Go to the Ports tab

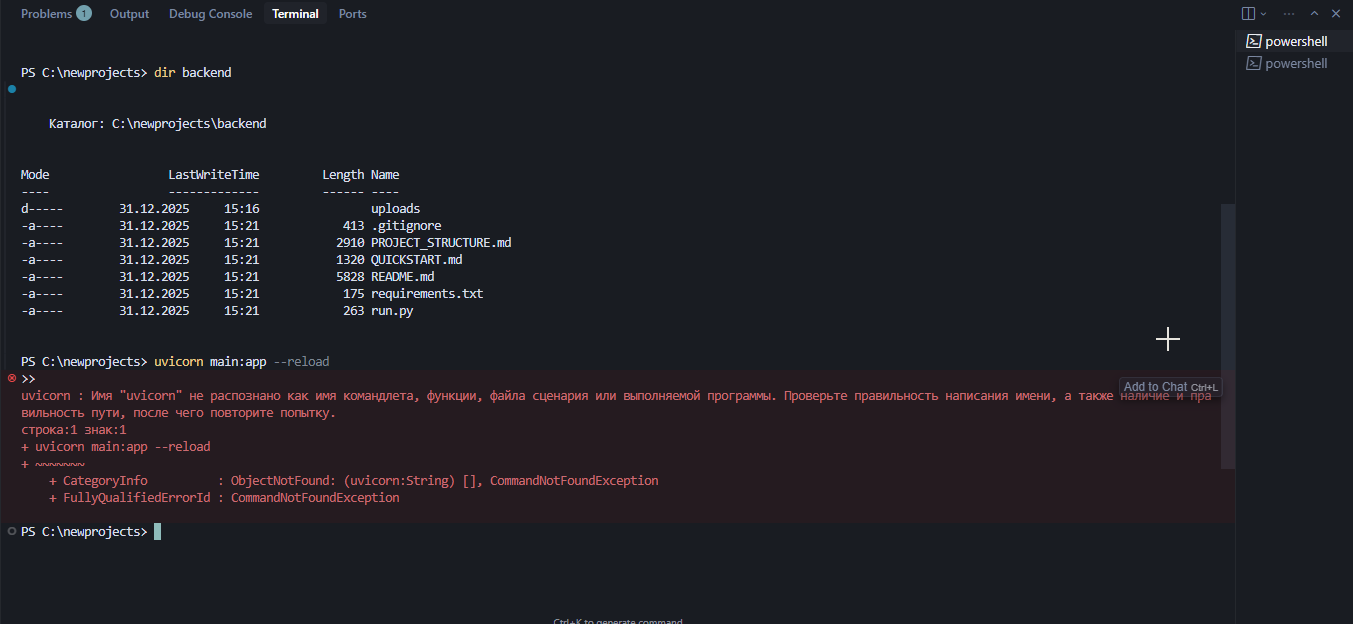click(352, 14)
